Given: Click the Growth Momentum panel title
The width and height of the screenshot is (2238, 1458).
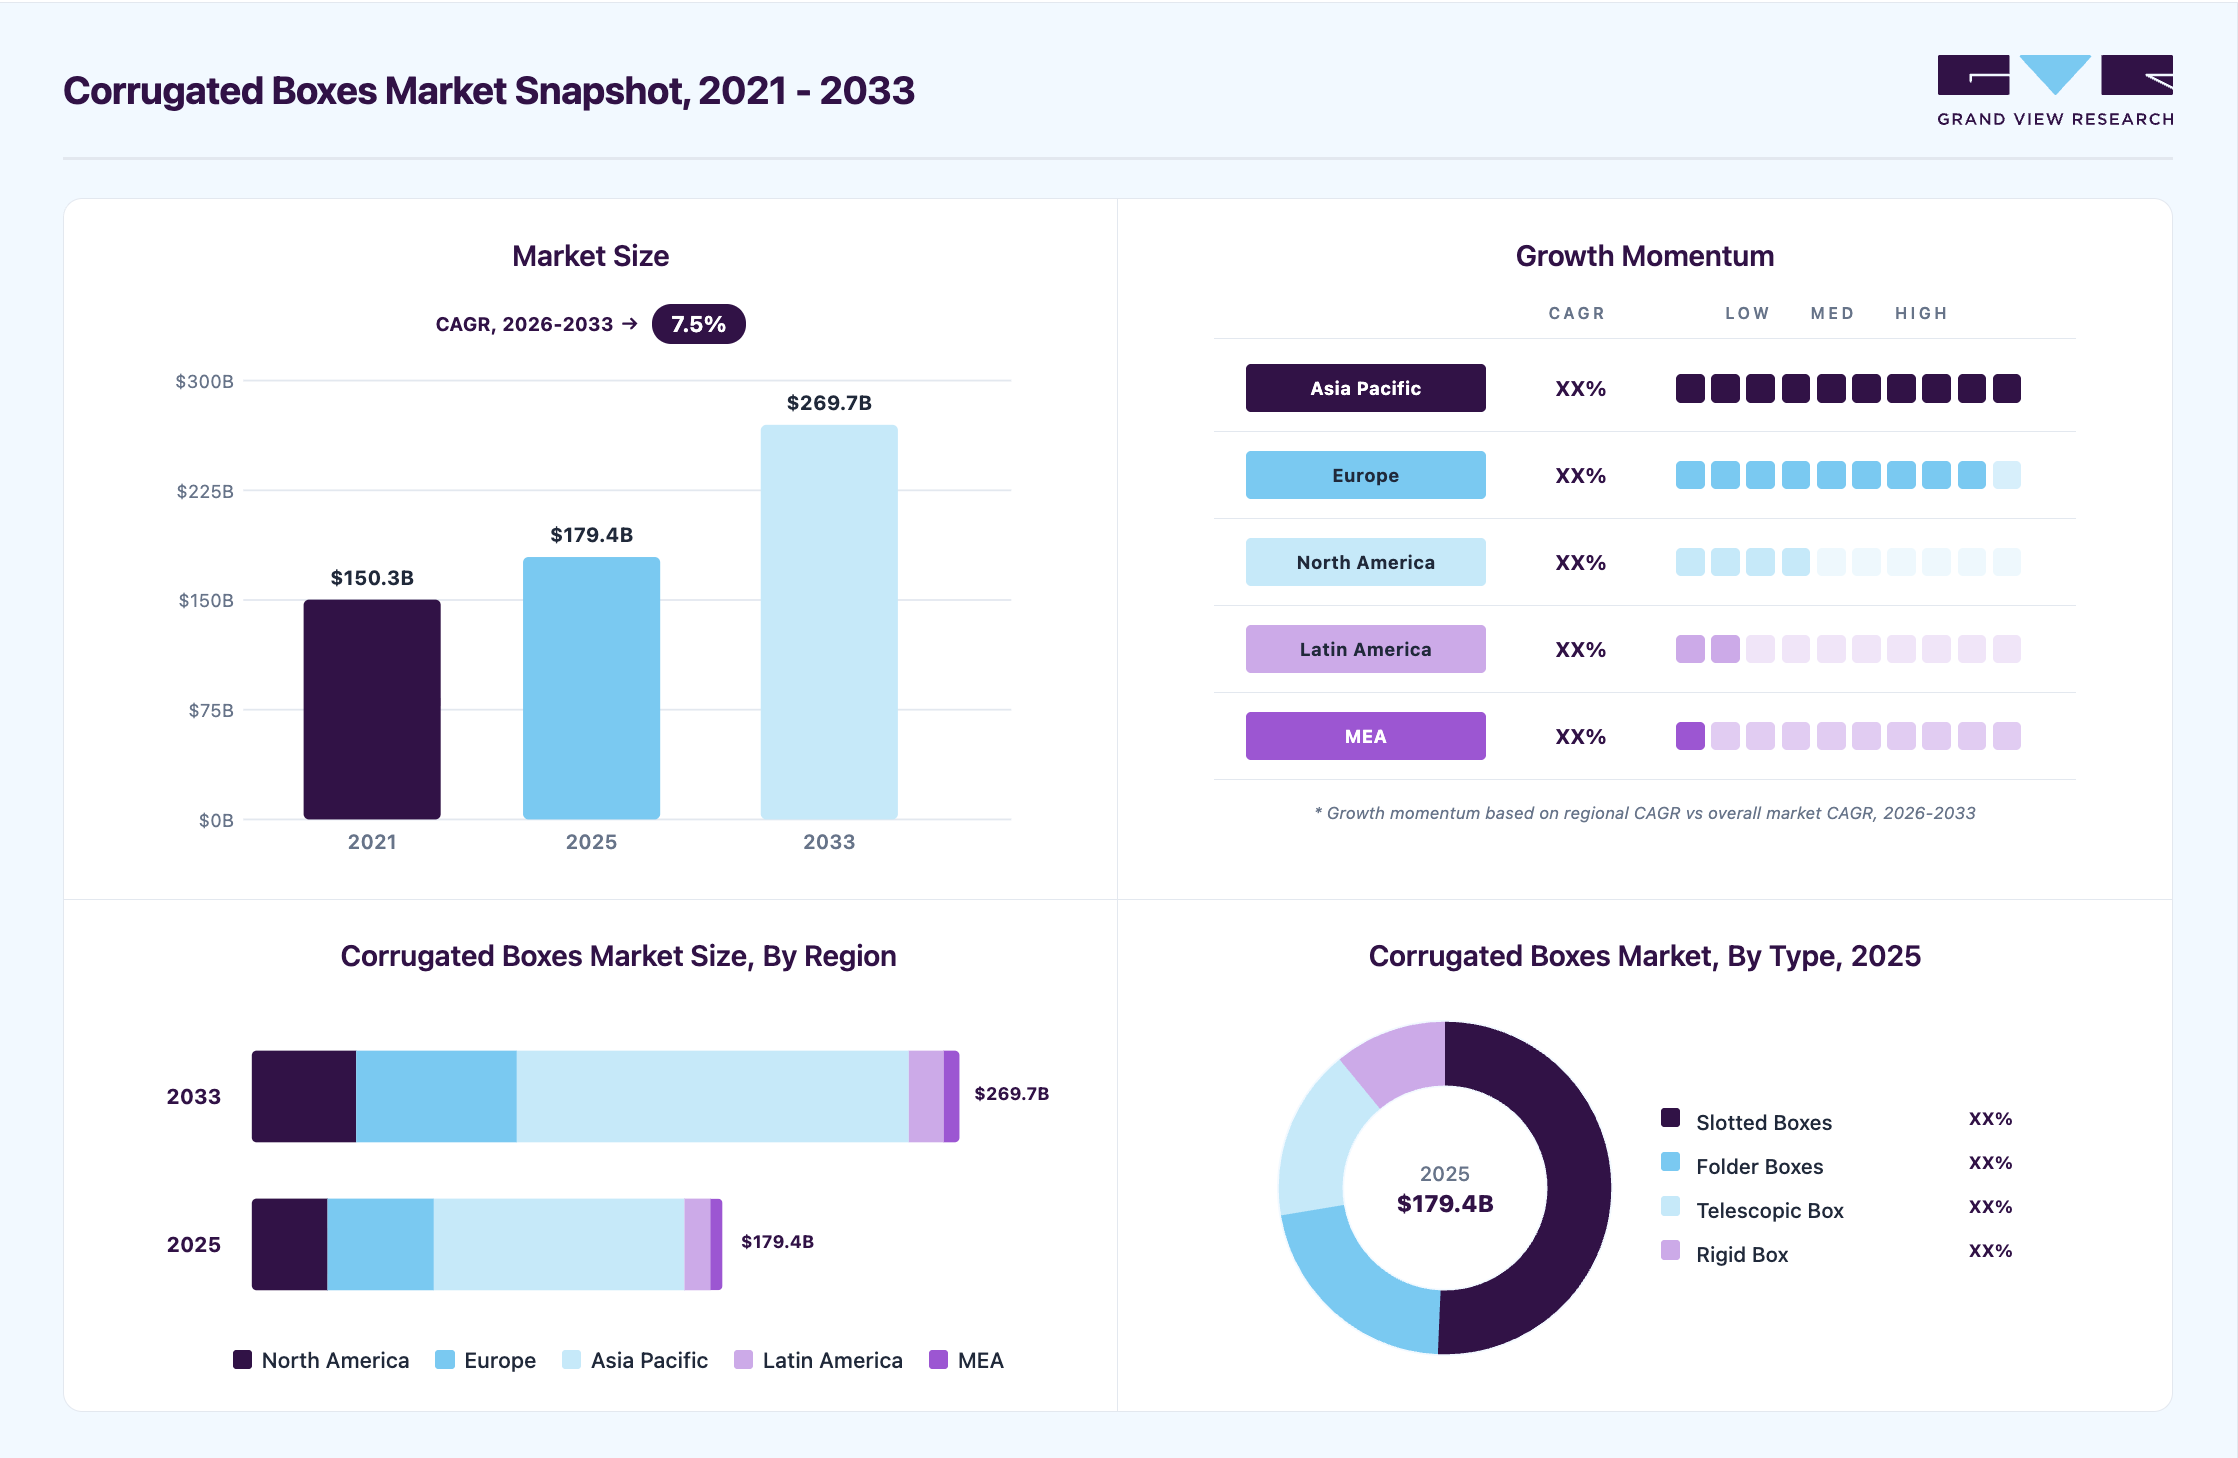Looking at the screenshot, I should 1645,256.
